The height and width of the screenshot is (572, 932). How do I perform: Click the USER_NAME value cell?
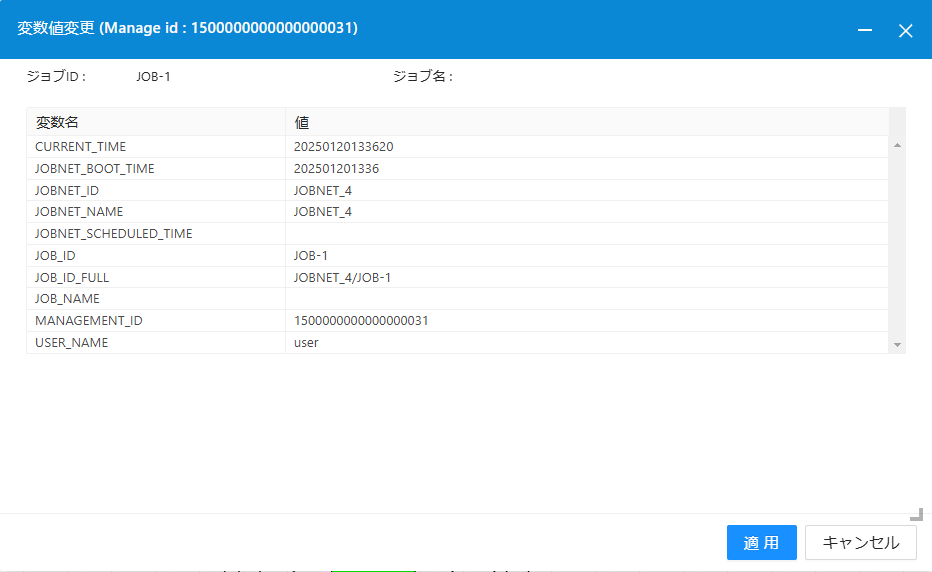(x=586, y=343)
